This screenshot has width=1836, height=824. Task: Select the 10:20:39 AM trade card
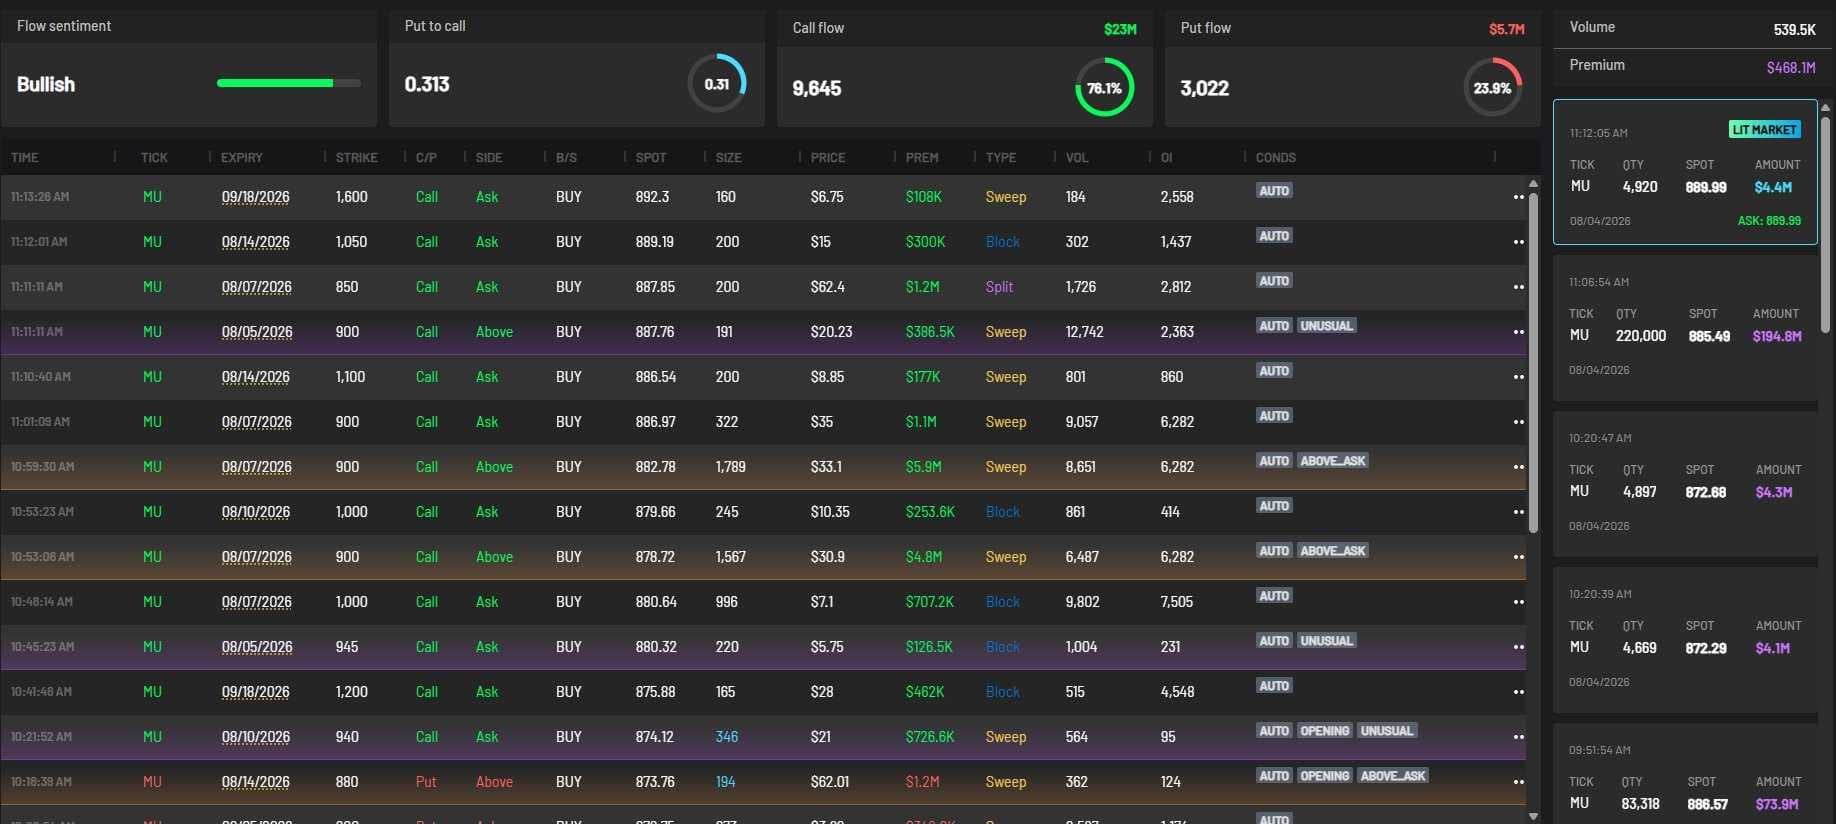[1685, 641]
